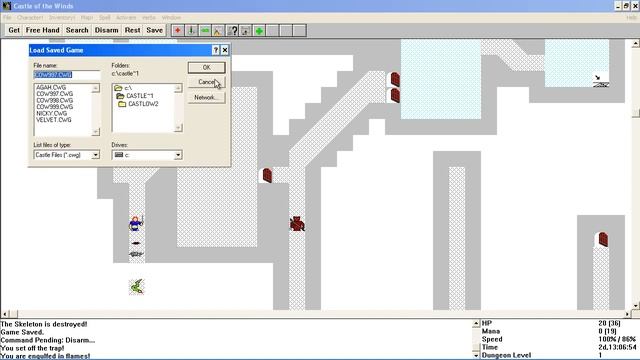This screenshot has height=360, width=640.
Task: Click the map vertical scrollbar down arrow
Action: (x=636, y=306)
